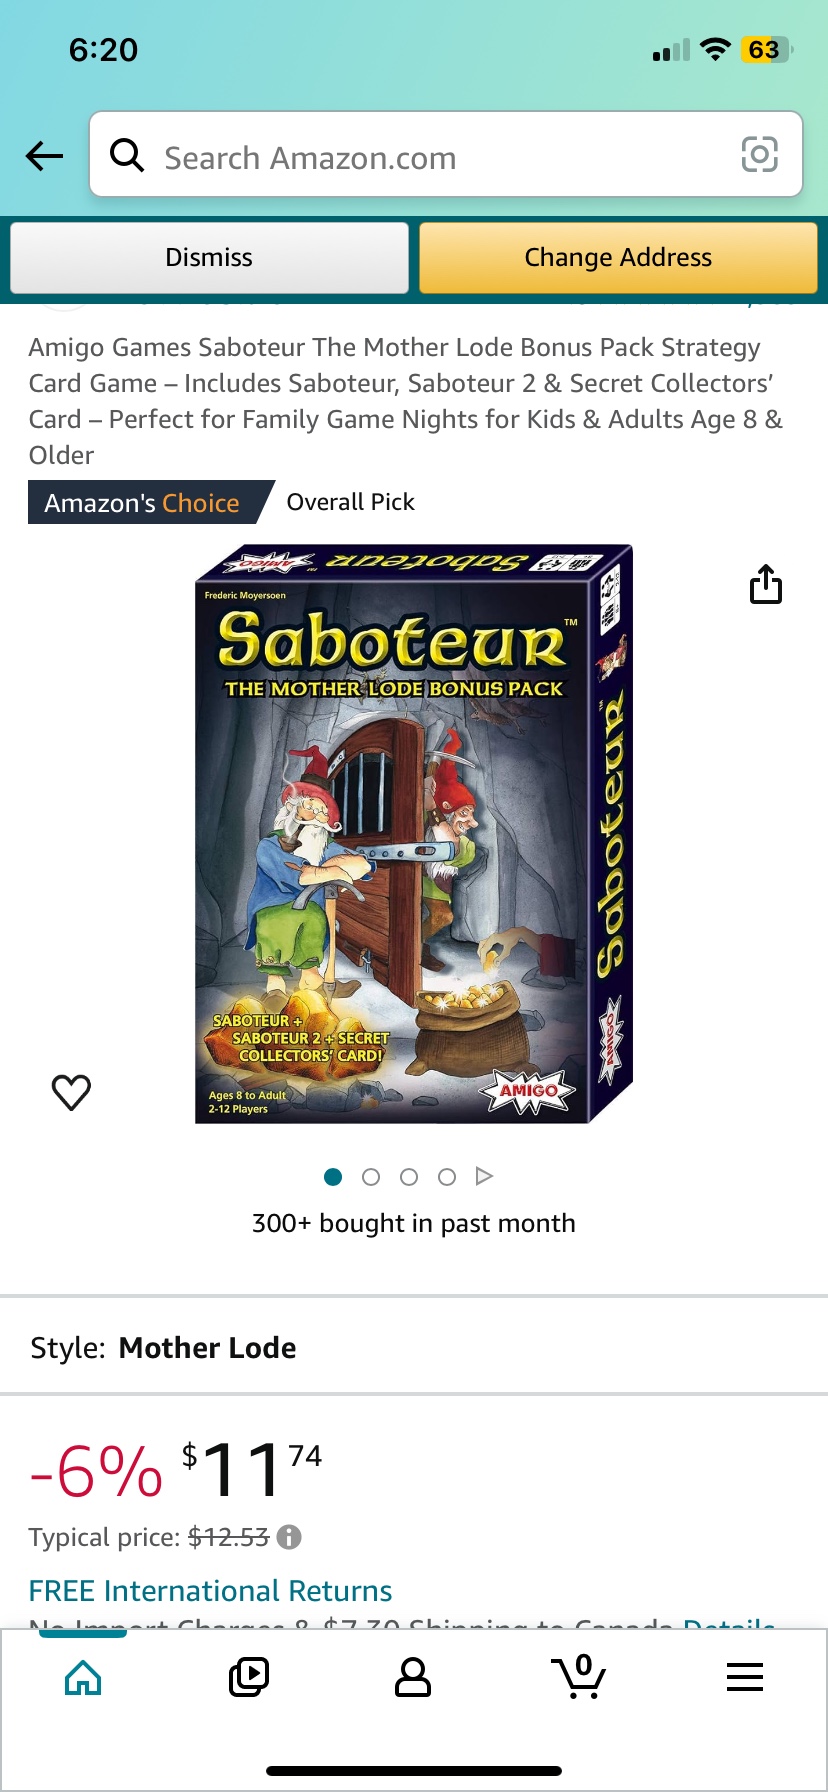This screenshot has width=828, height=1792.
Task: Select fourth image pagination dot
Action: (x=447, y=1177)
